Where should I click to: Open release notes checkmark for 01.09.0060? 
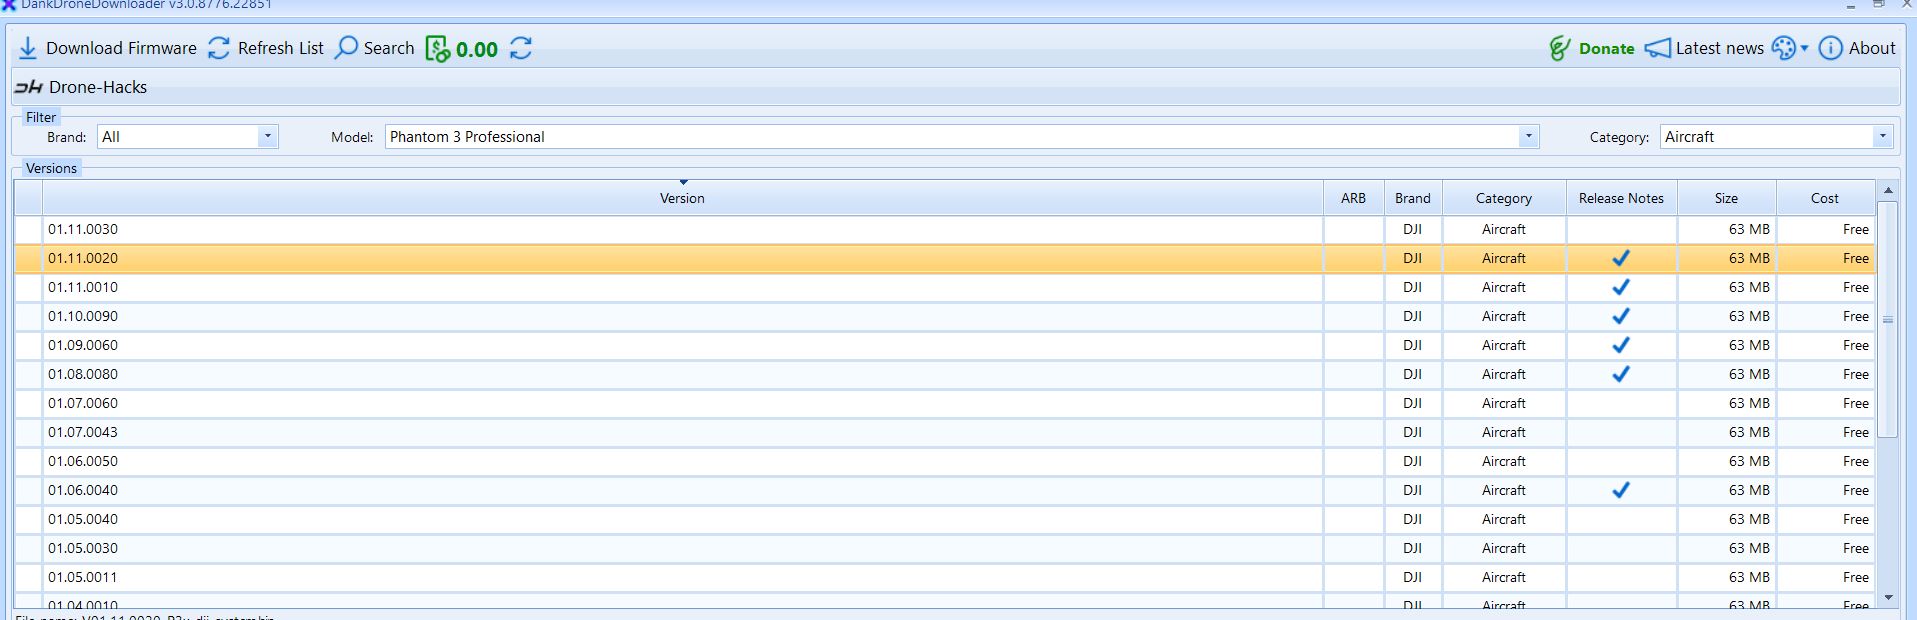pos(1621,345)
